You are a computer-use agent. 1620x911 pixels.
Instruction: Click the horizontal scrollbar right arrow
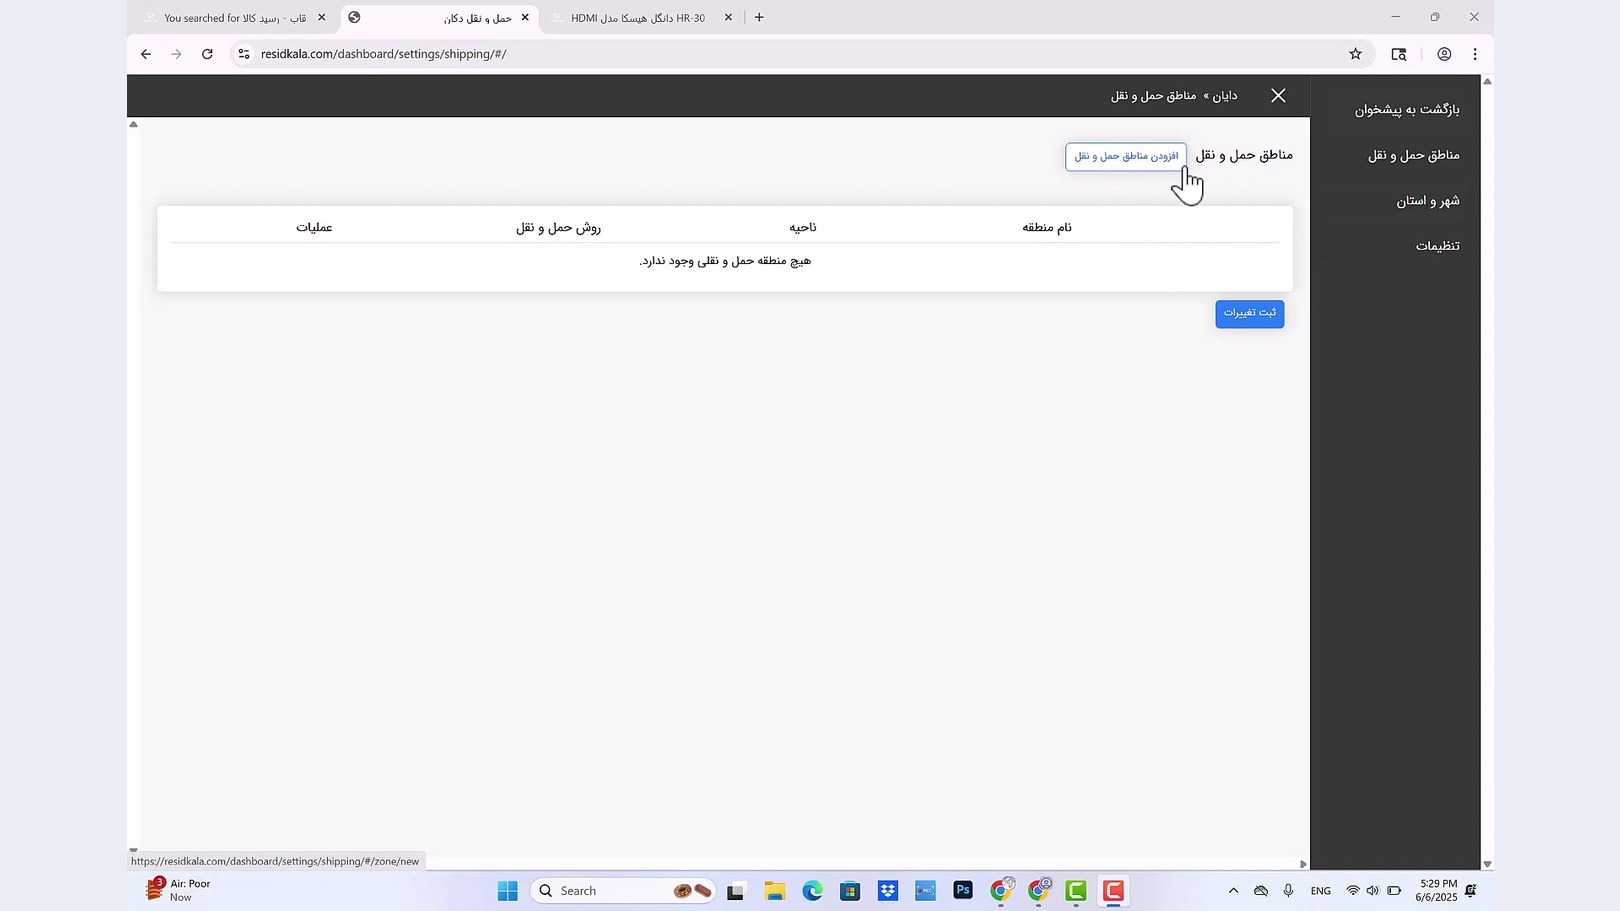pos(1303,864)
